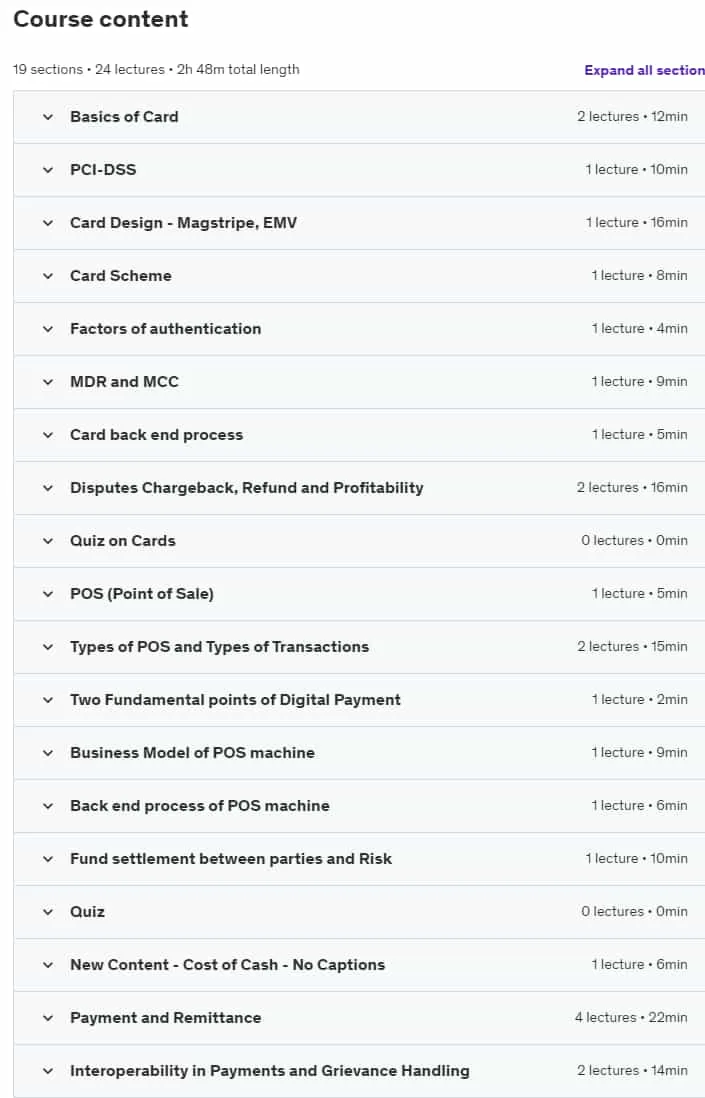Click chevron for Two Fundamental points of Digital Payment

(48, 700)
